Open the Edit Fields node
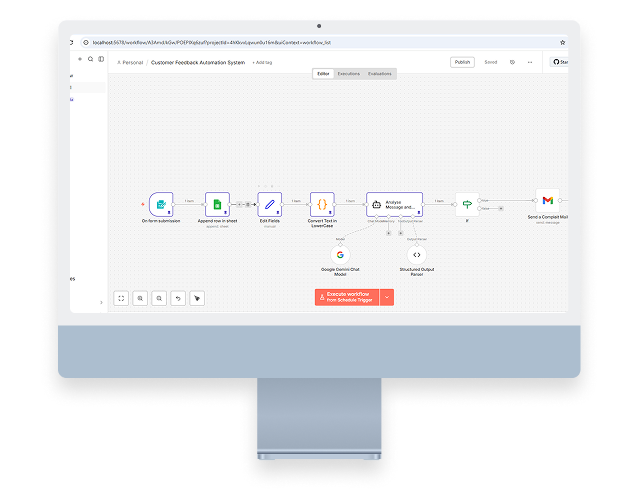640x493 pixels. (269, 204)
